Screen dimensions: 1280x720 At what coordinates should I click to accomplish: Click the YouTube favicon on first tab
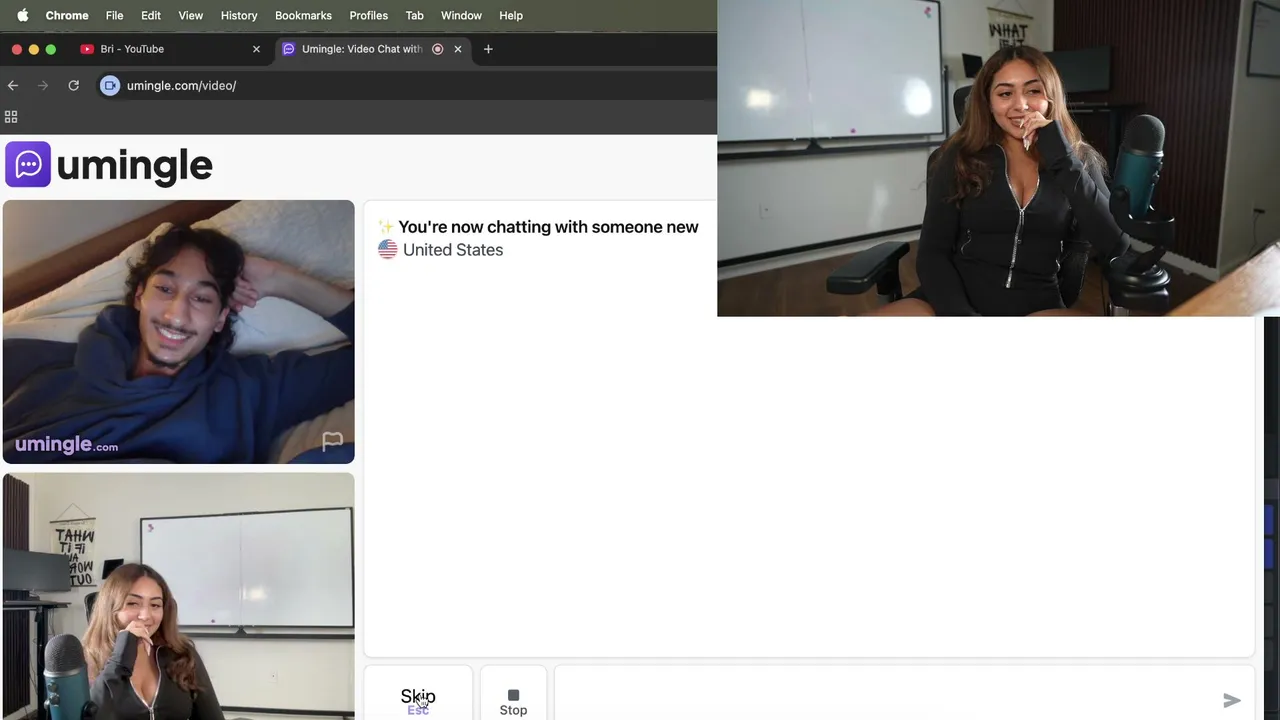click(87, 49)
